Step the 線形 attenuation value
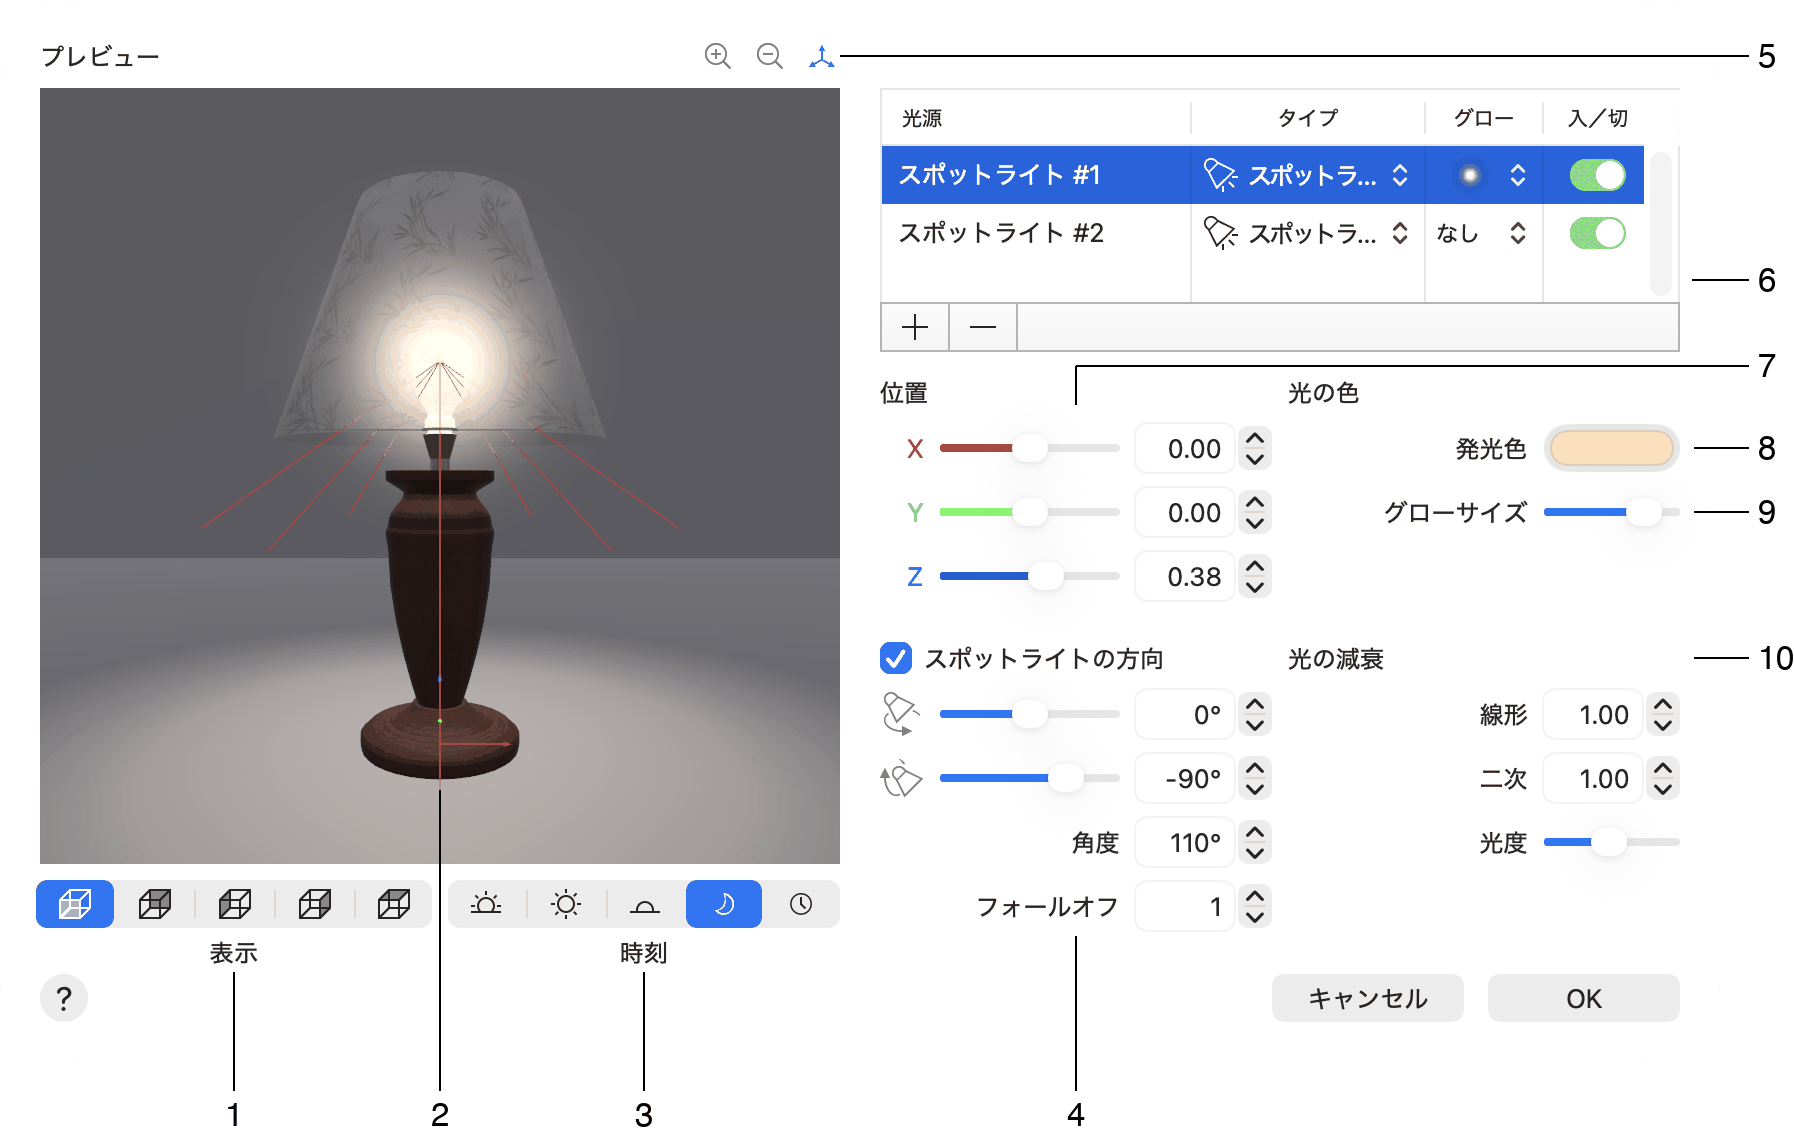The height and width of the screenshot is (1136, 1794). pos(1663,714)
